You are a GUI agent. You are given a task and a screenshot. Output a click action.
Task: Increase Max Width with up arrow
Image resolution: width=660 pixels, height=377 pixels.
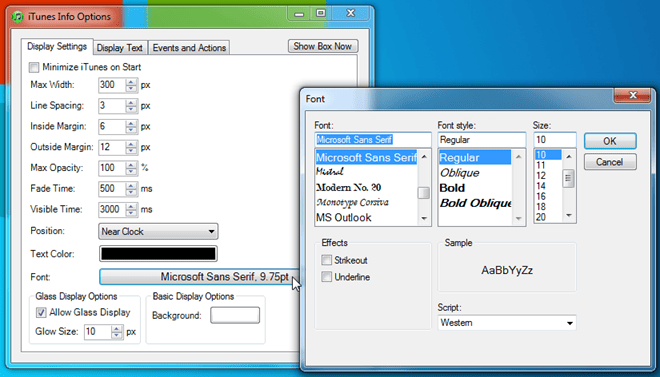[x=131, y=82]
